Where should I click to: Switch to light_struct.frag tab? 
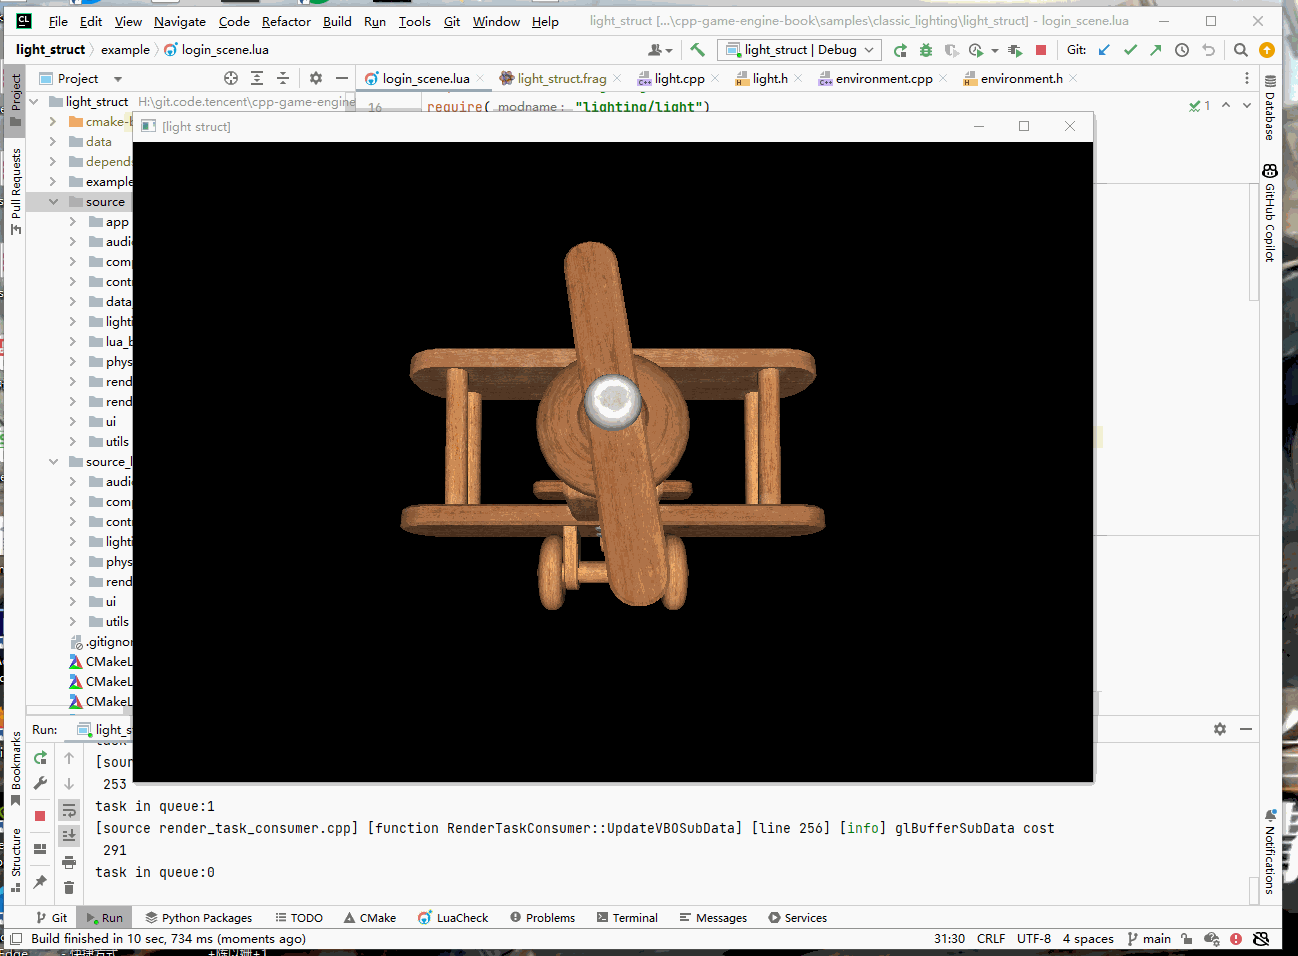(x=561, y=78)
